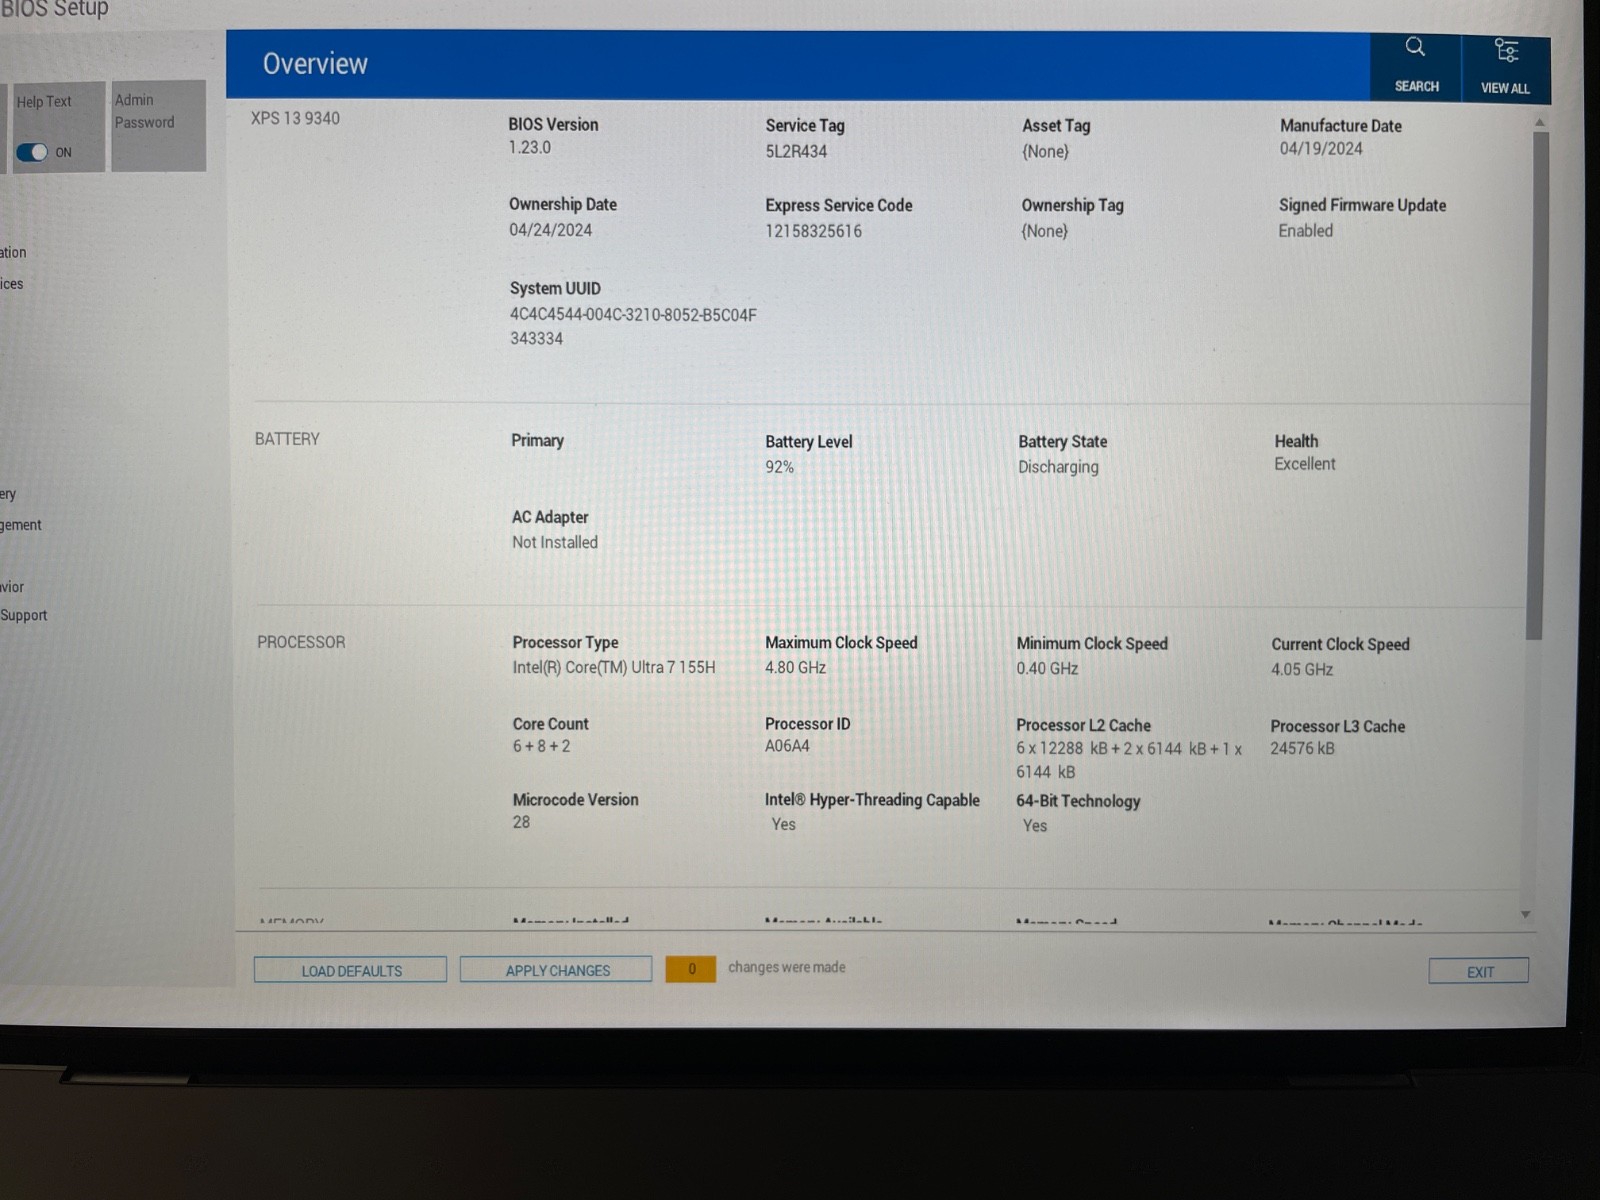Click the Load Defaults button

pos(350,970)
